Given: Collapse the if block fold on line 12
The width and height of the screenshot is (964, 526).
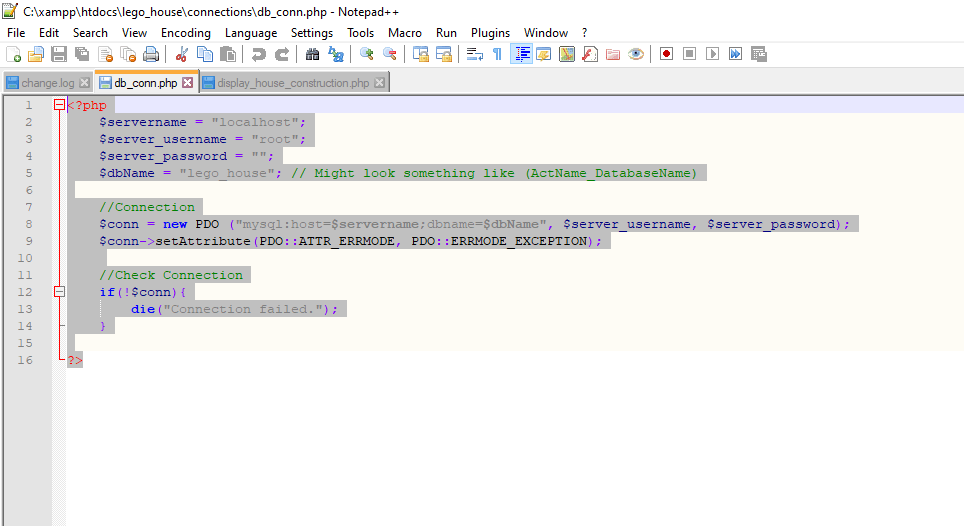Looking at the screenshot, I should click(x=59, y=292).
